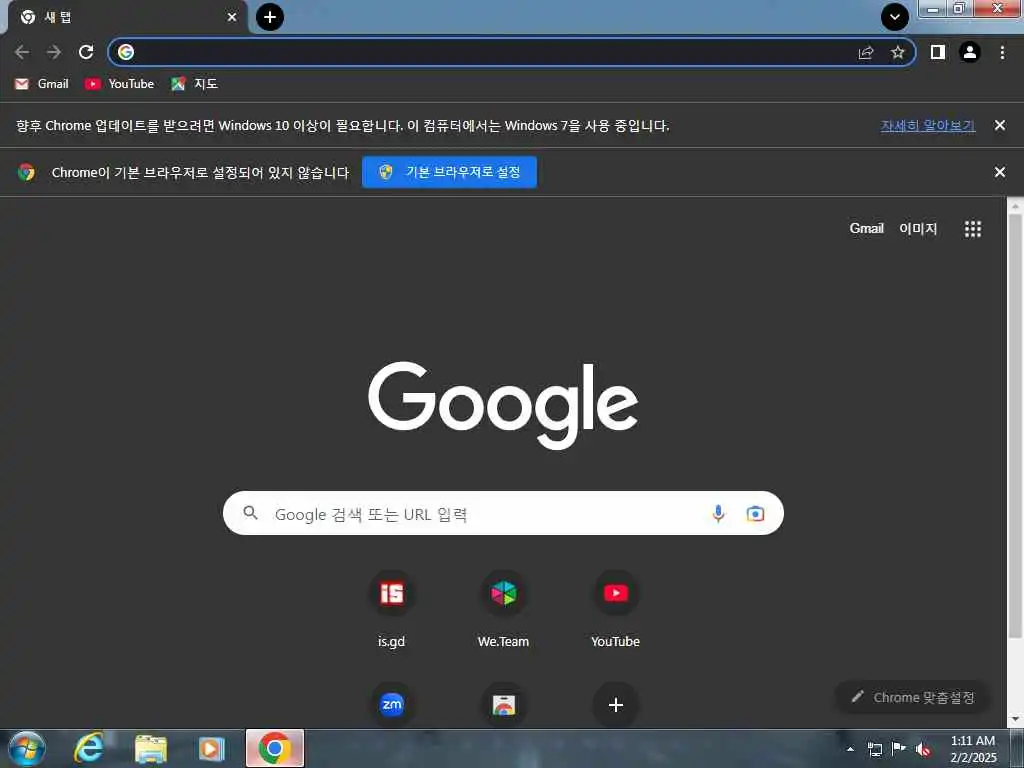Select the 새 탭 tab
The image size is (1024, 768).
pos(124,17)
